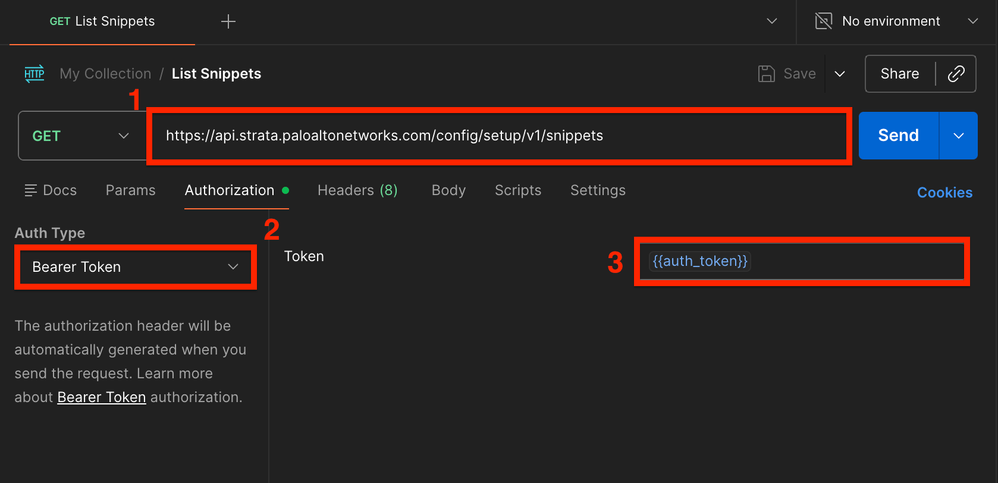Expand the tab overflow chevron at top
Viewport: 998px width, 483px height.
[771, 22]
